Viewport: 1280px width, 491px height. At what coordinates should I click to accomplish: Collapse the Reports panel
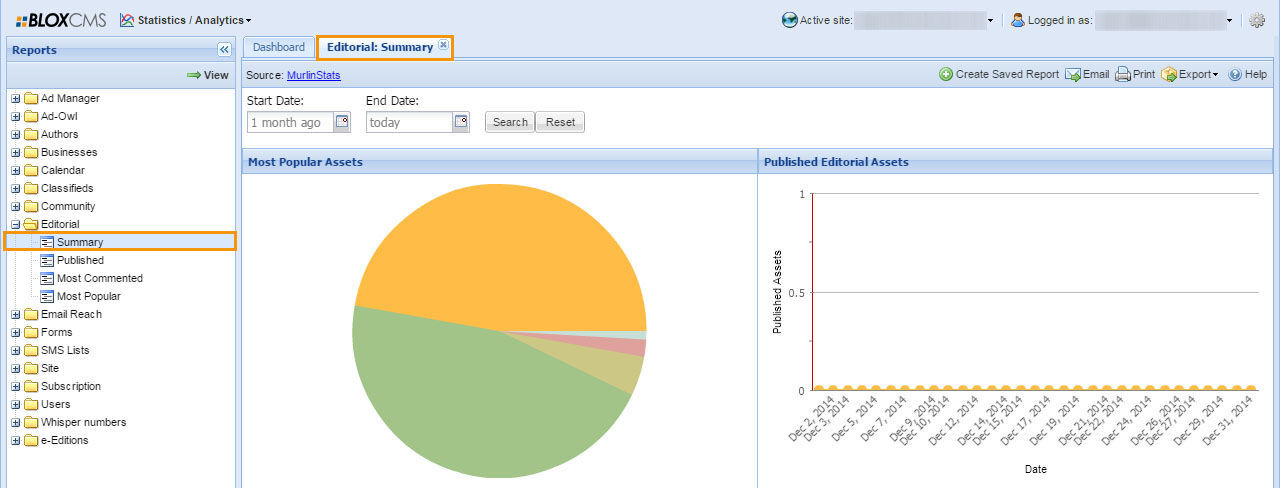click(x=224, y=50)
